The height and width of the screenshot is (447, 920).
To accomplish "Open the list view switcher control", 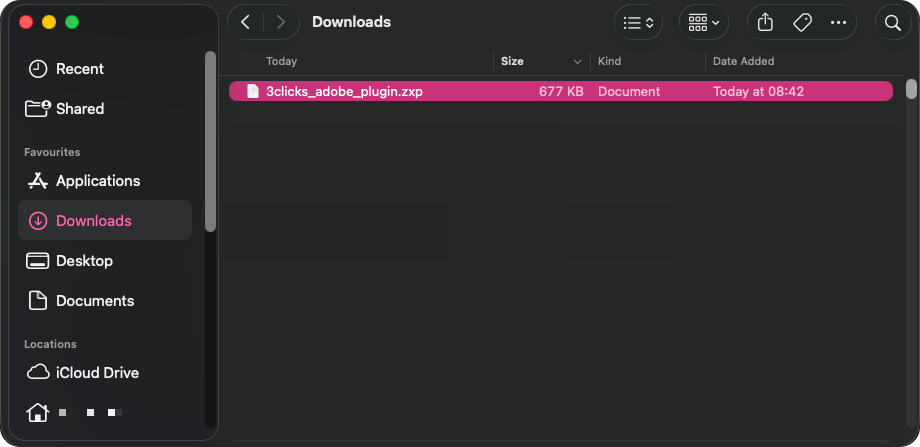I will tap(638, 22).
